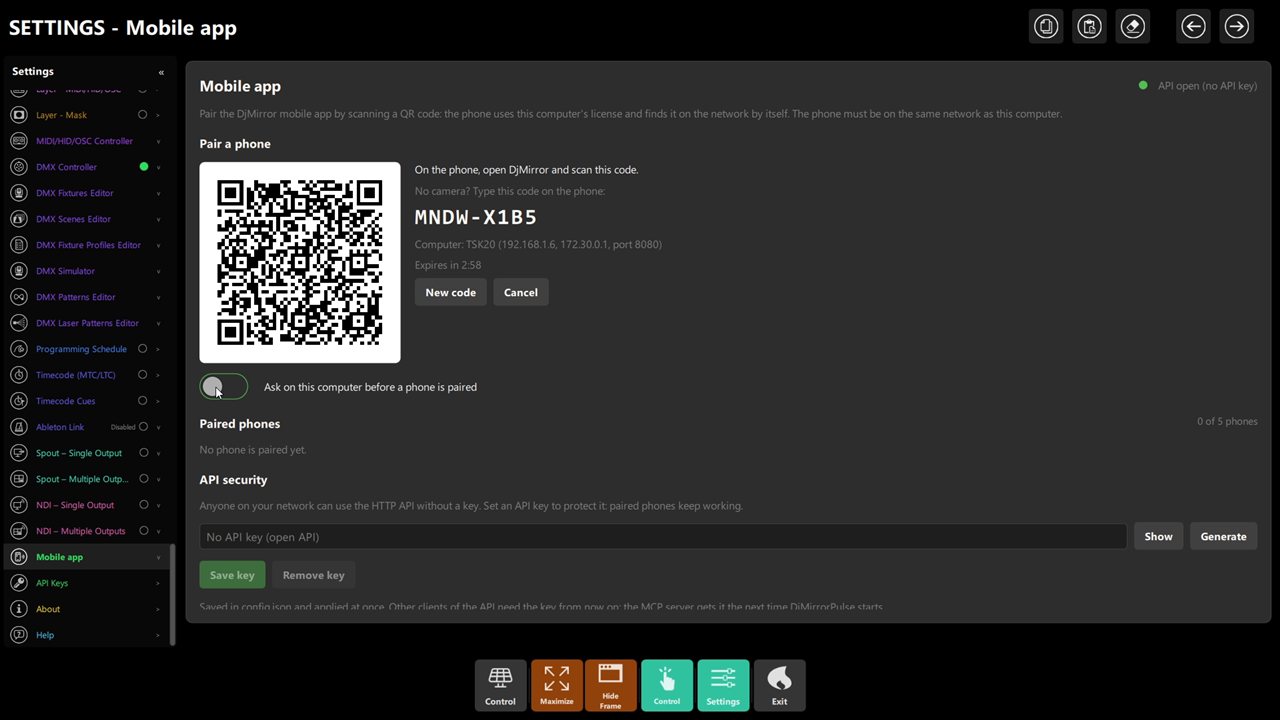Open the grid-icon Control button in bottom bar
The image size is (1280, 720).
(500, 685)
